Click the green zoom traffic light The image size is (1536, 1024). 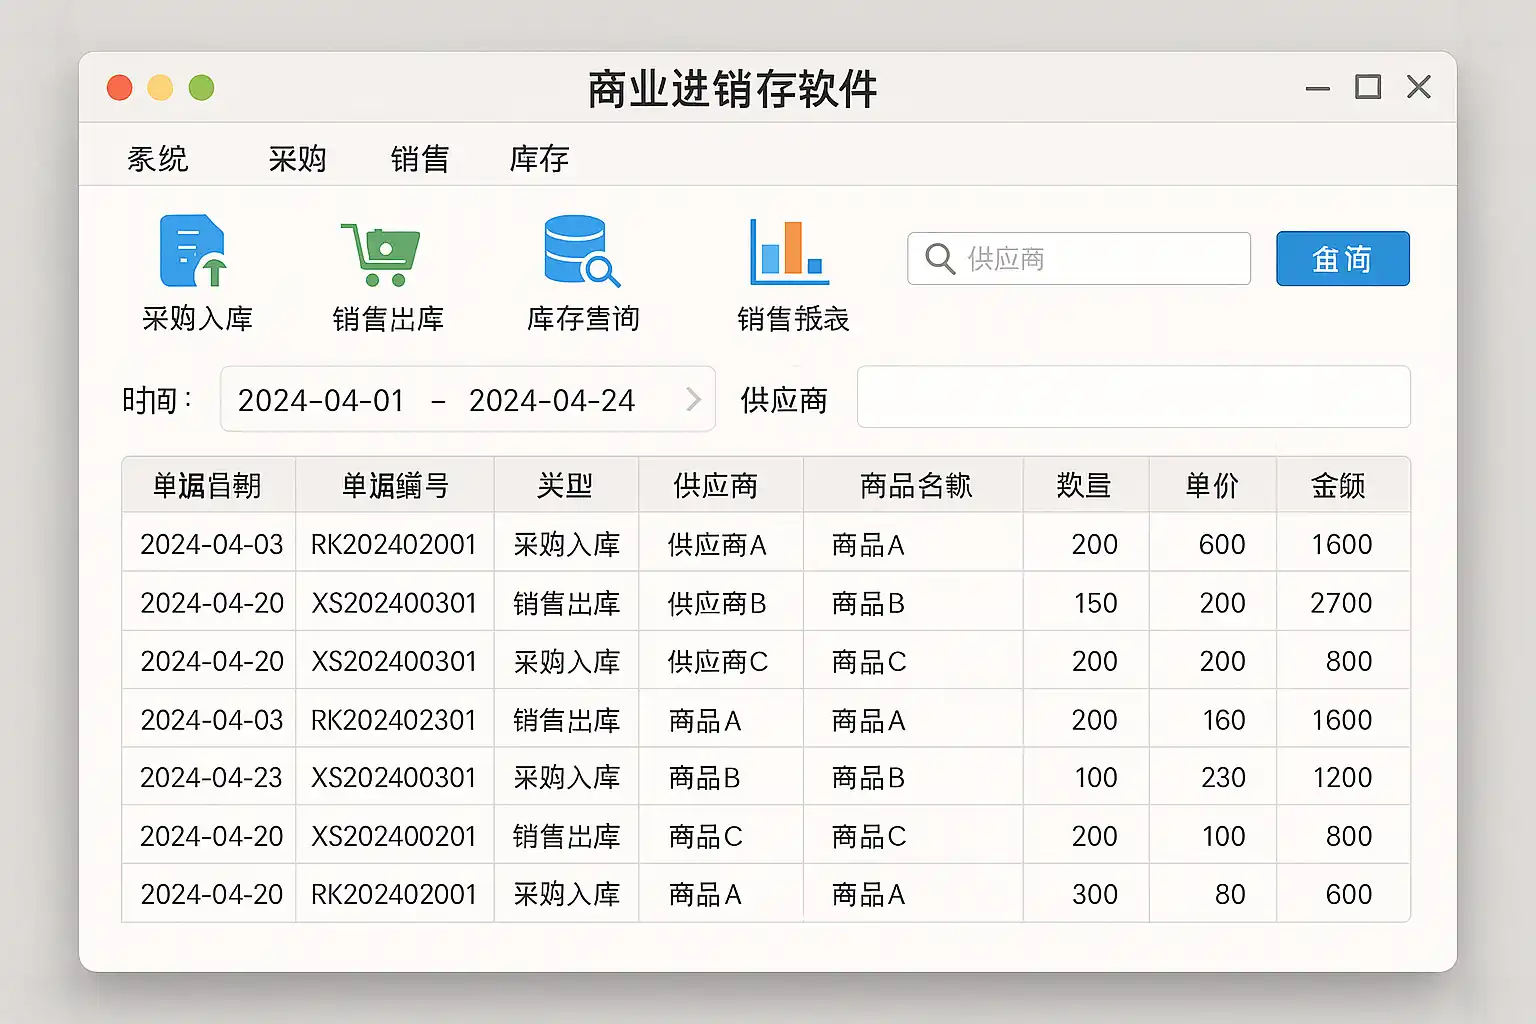click(201, 88)
